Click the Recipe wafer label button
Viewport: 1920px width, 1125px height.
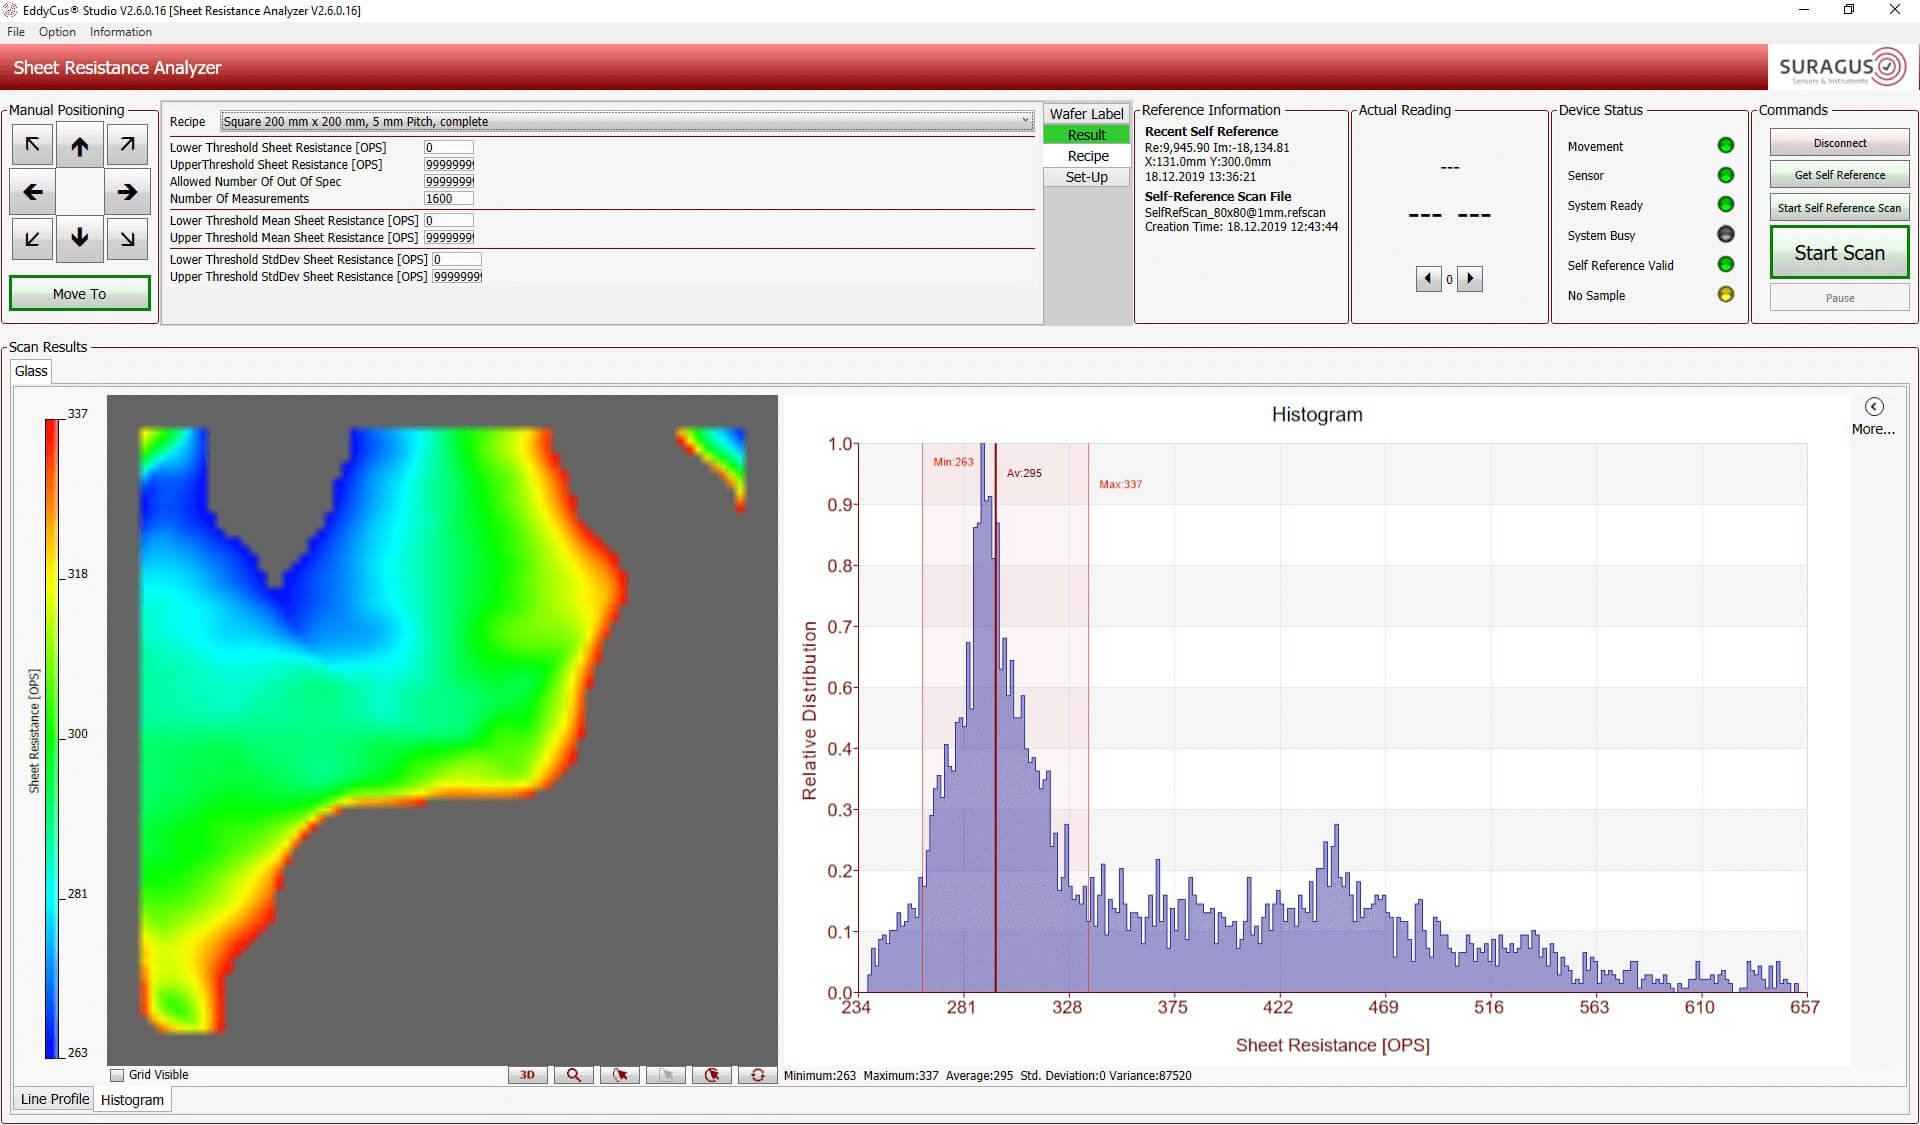pos(1085,155)
